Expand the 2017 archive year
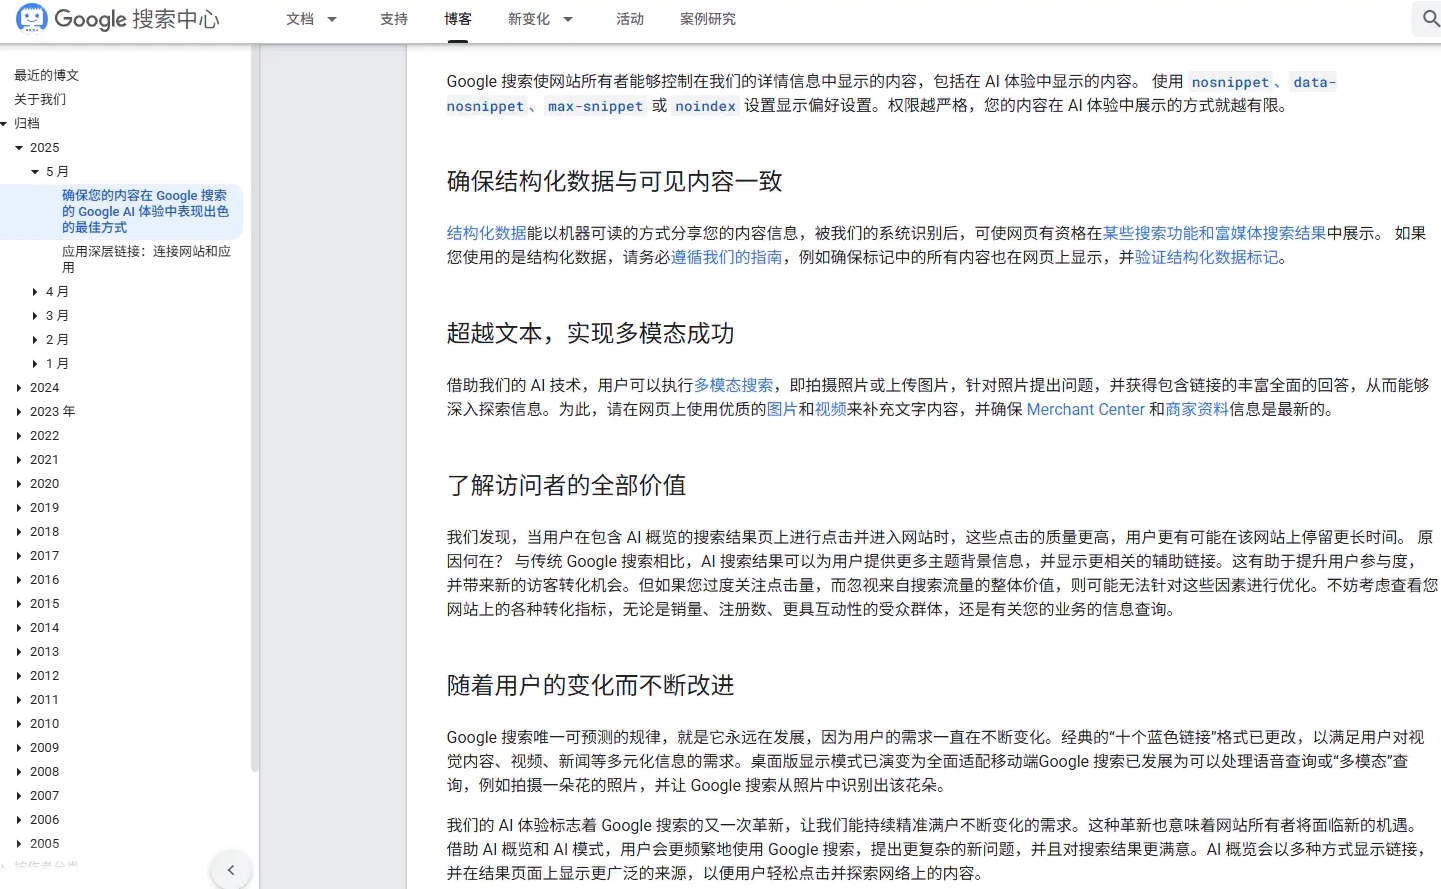Viewport: 1441px width, 889px height. [x=19, y=555]
